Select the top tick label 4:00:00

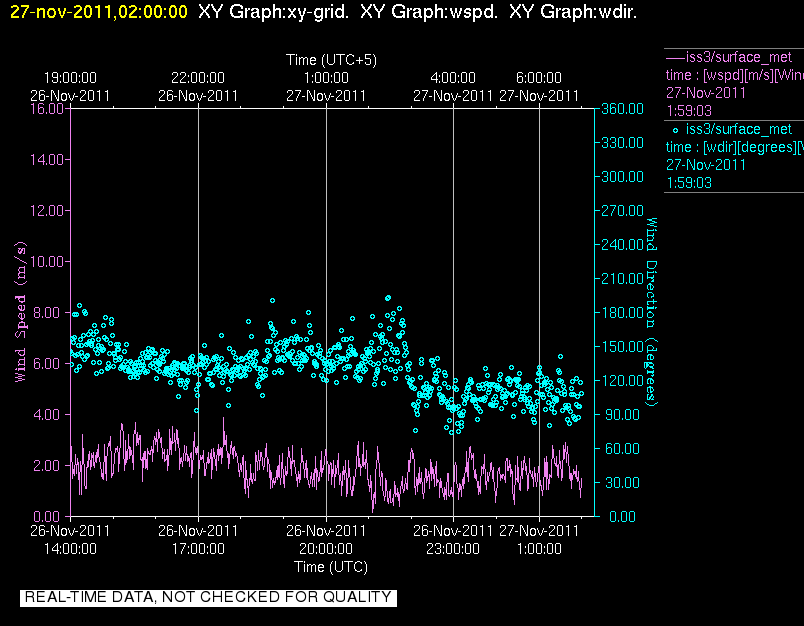pos(453,77)
